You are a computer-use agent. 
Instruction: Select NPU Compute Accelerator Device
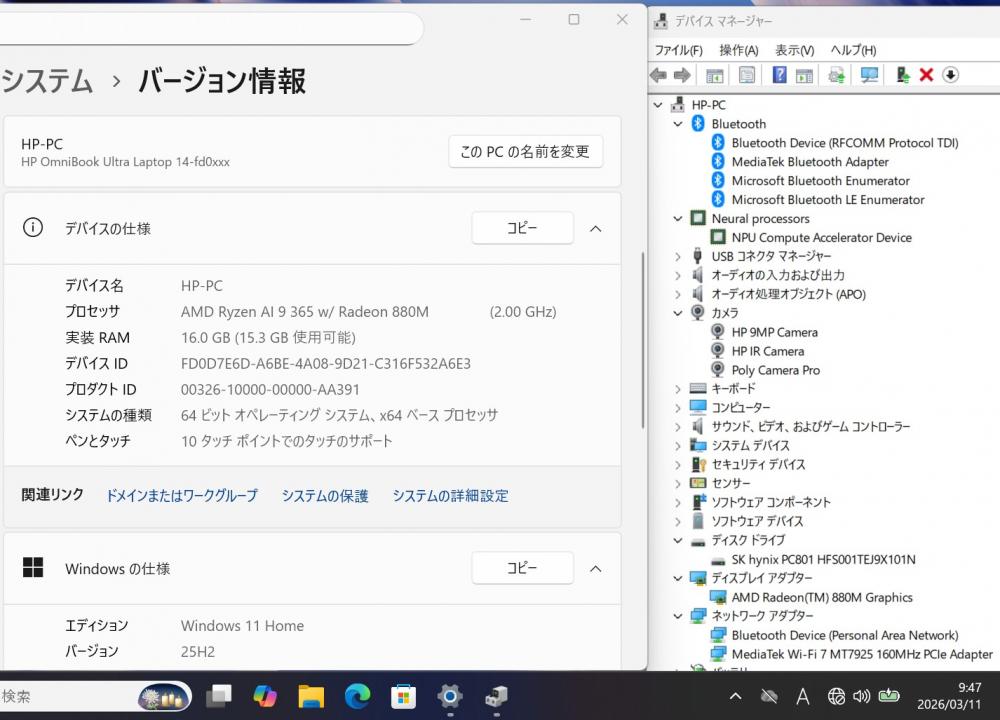821,238
